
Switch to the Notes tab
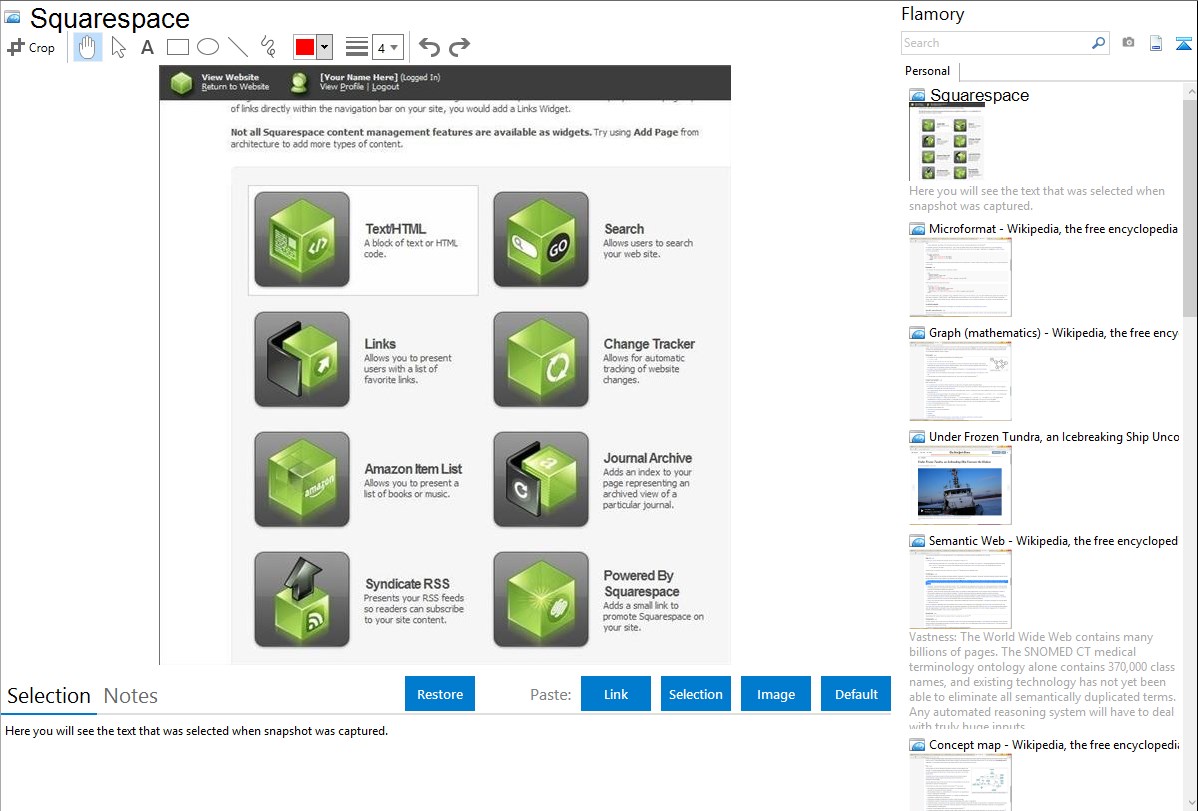131,696
